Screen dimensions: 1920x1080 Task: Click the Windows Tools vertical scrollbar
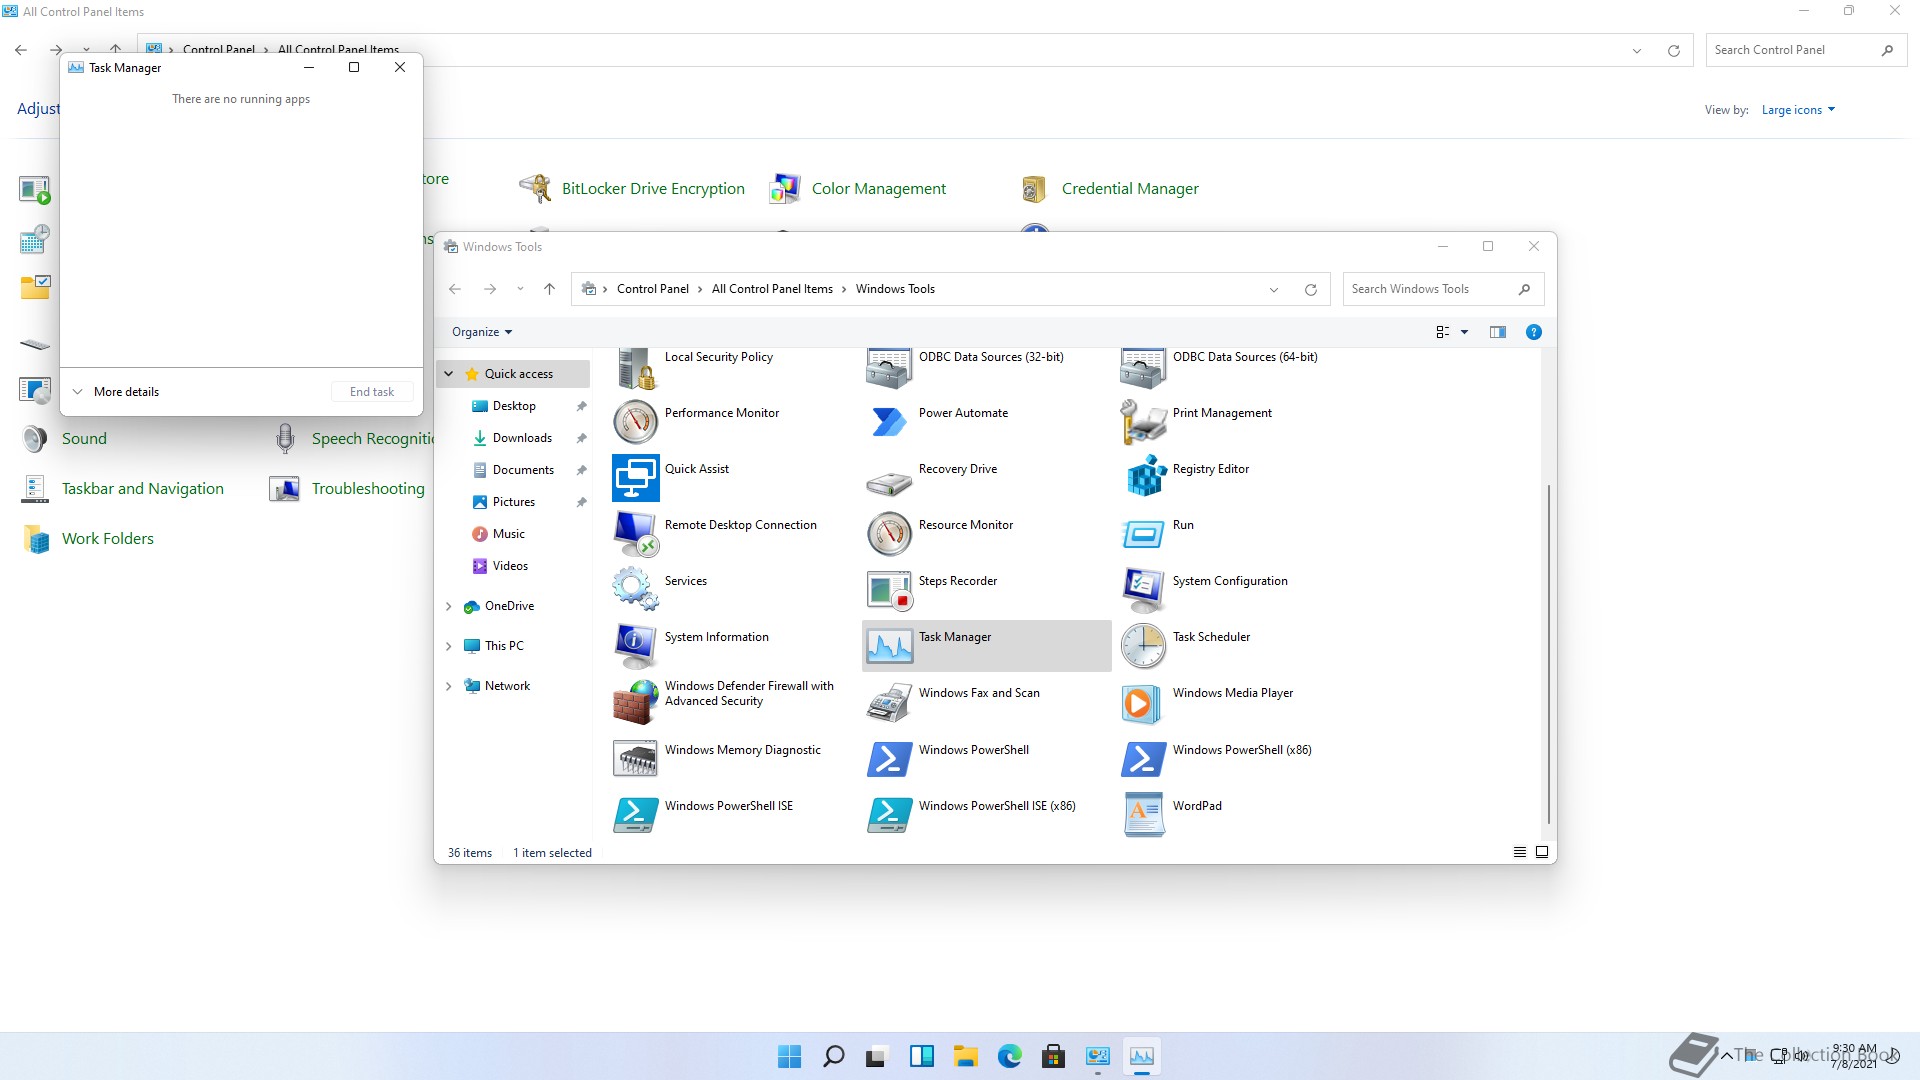pyautogui.click(x=1548, y=654)
